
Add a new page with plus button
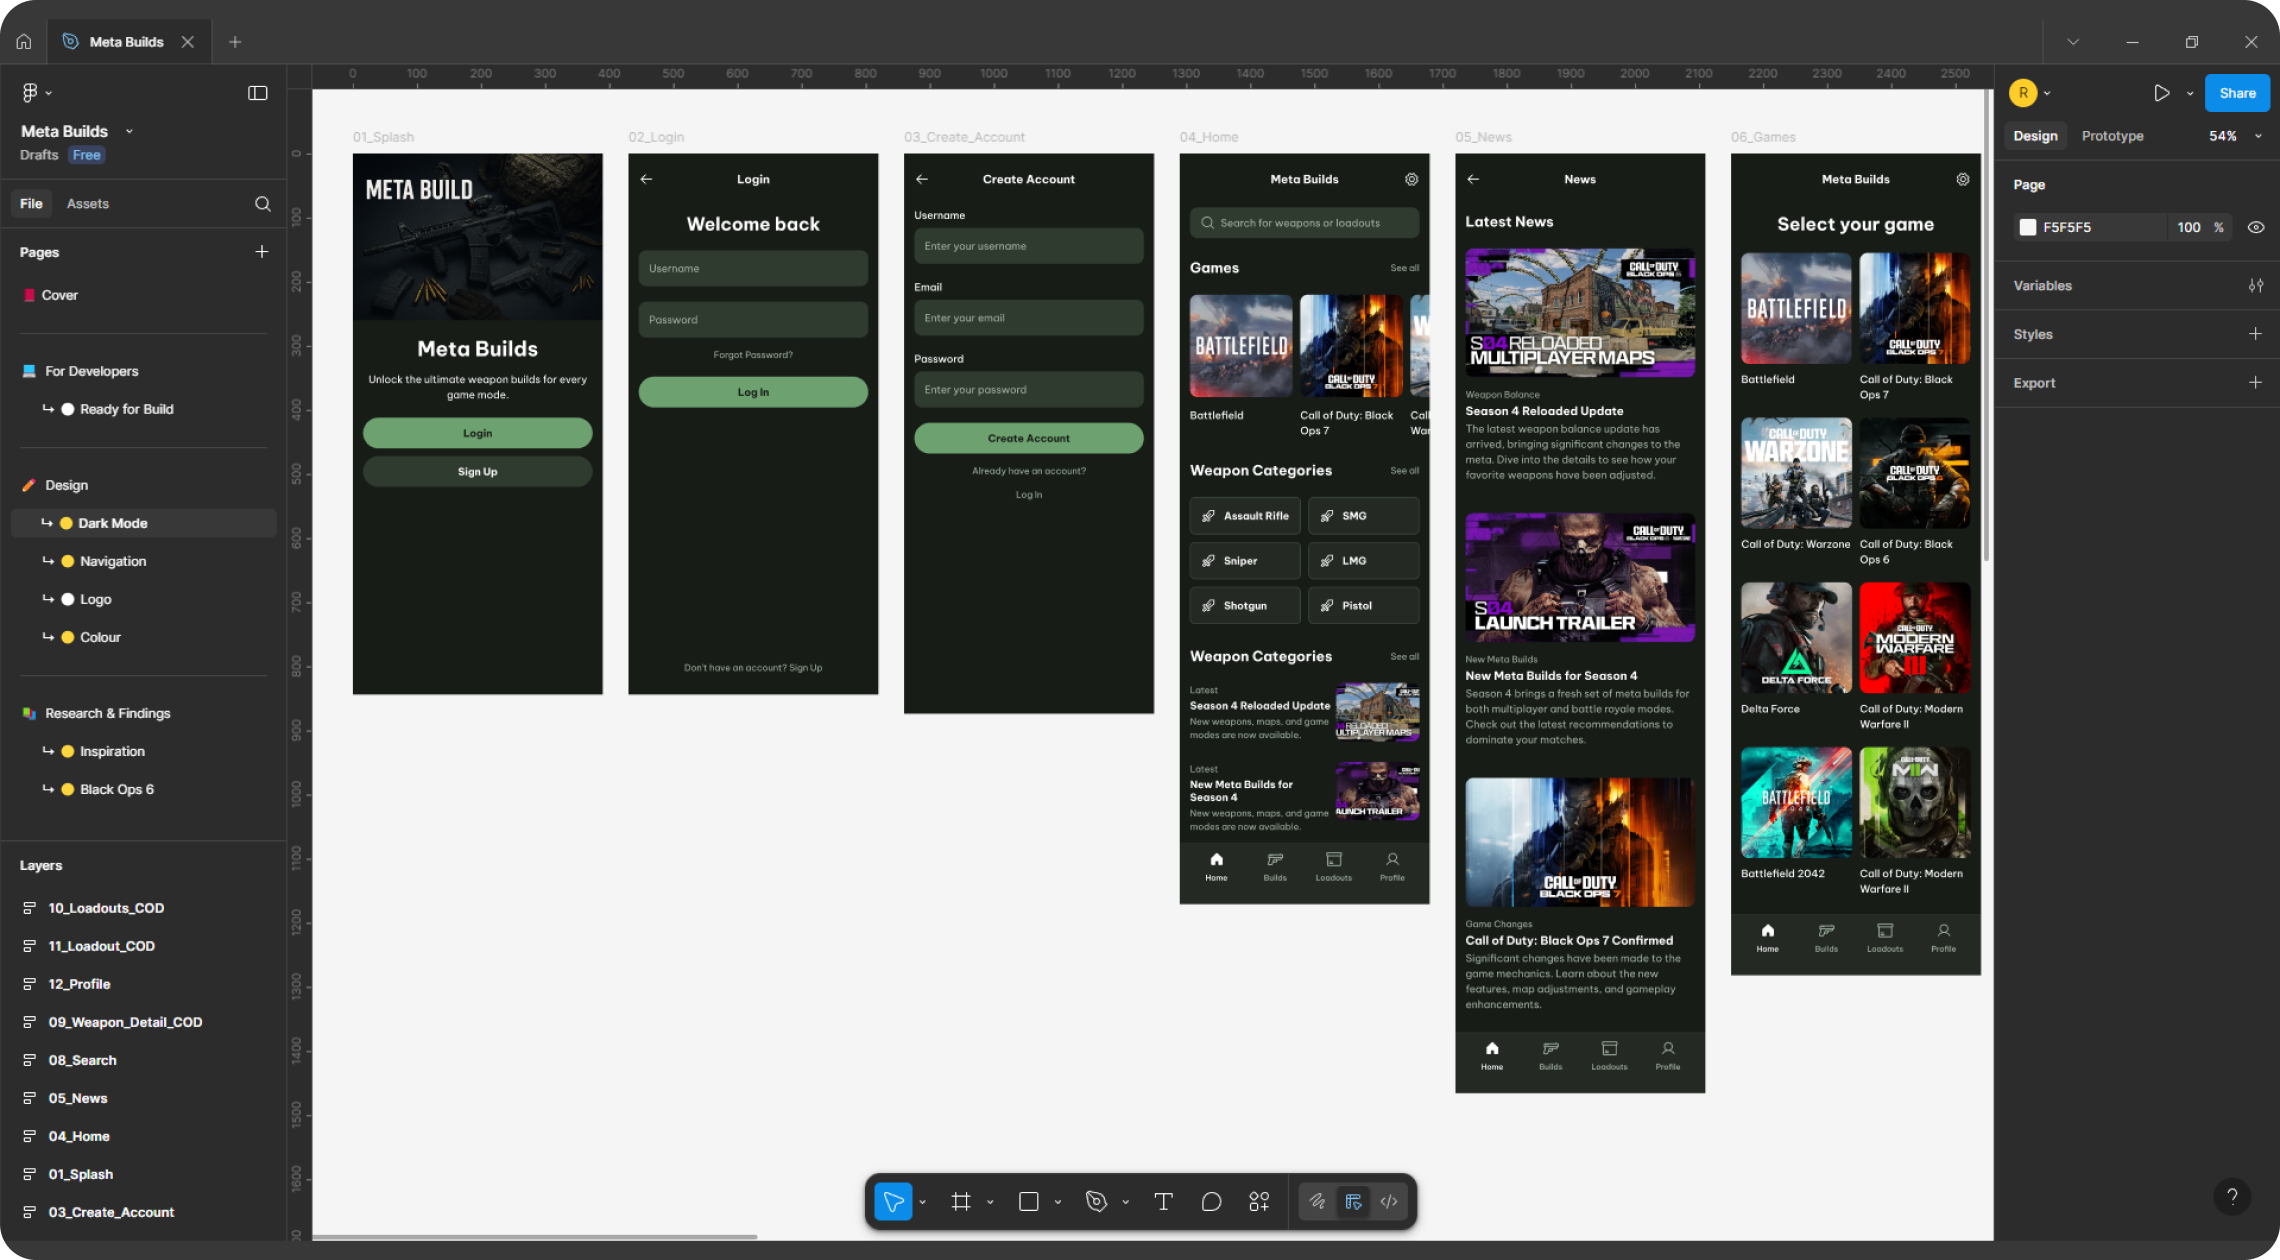pos(261,252)
